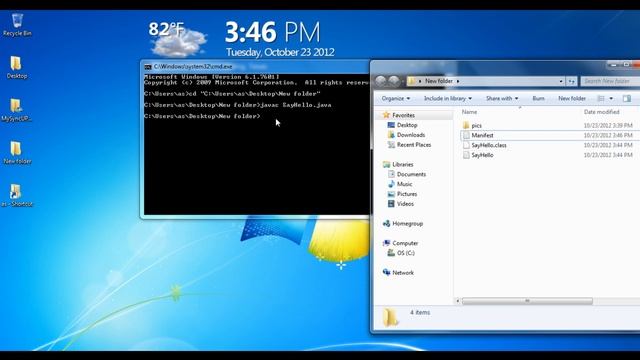Viewport: 640px width, 360px height.
Task: Select the pics folder name
Action: tap(476, 125)
